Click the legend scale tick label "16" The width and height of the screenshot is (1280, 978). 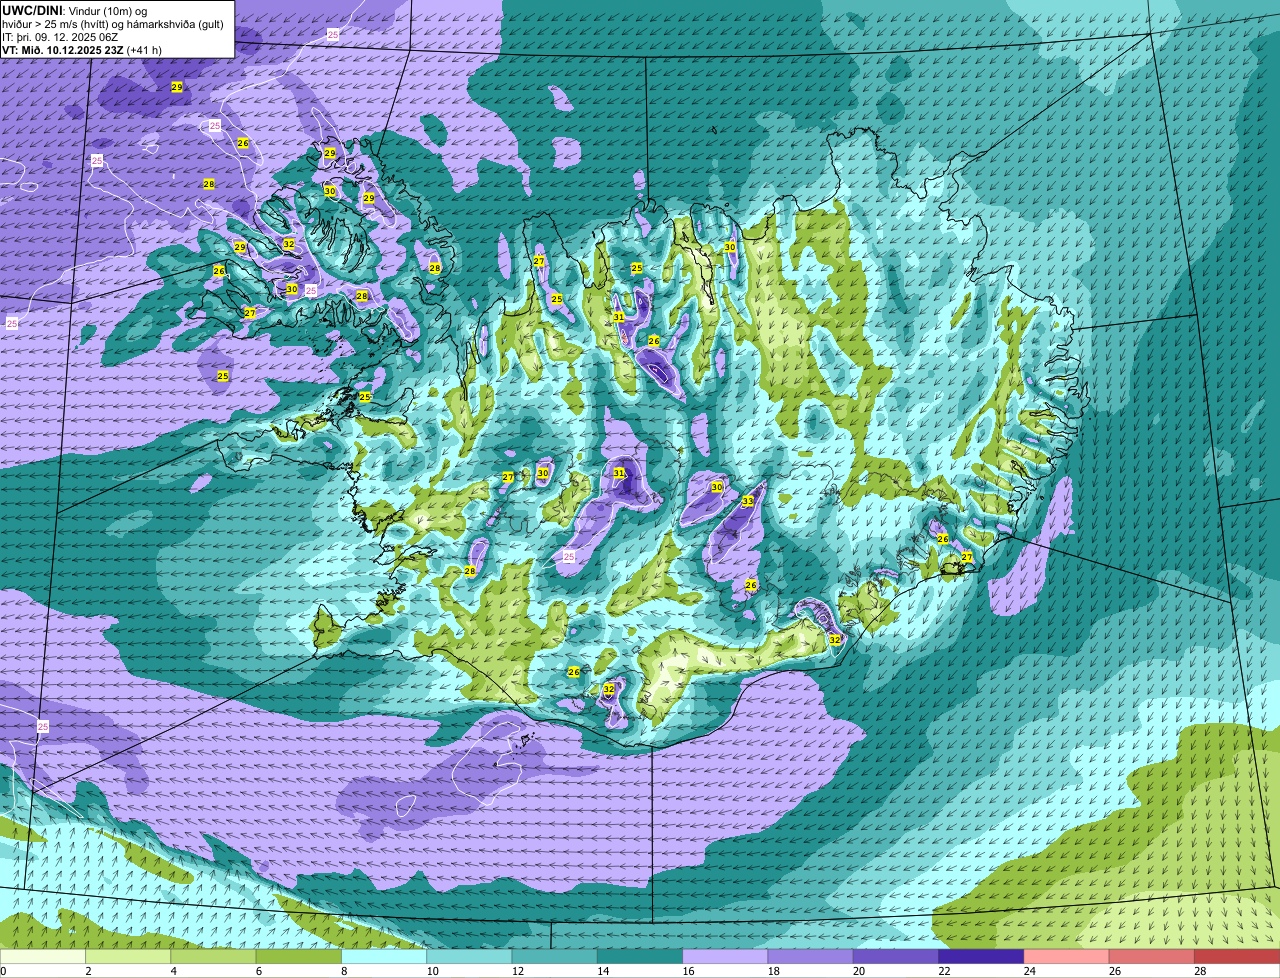687,970
